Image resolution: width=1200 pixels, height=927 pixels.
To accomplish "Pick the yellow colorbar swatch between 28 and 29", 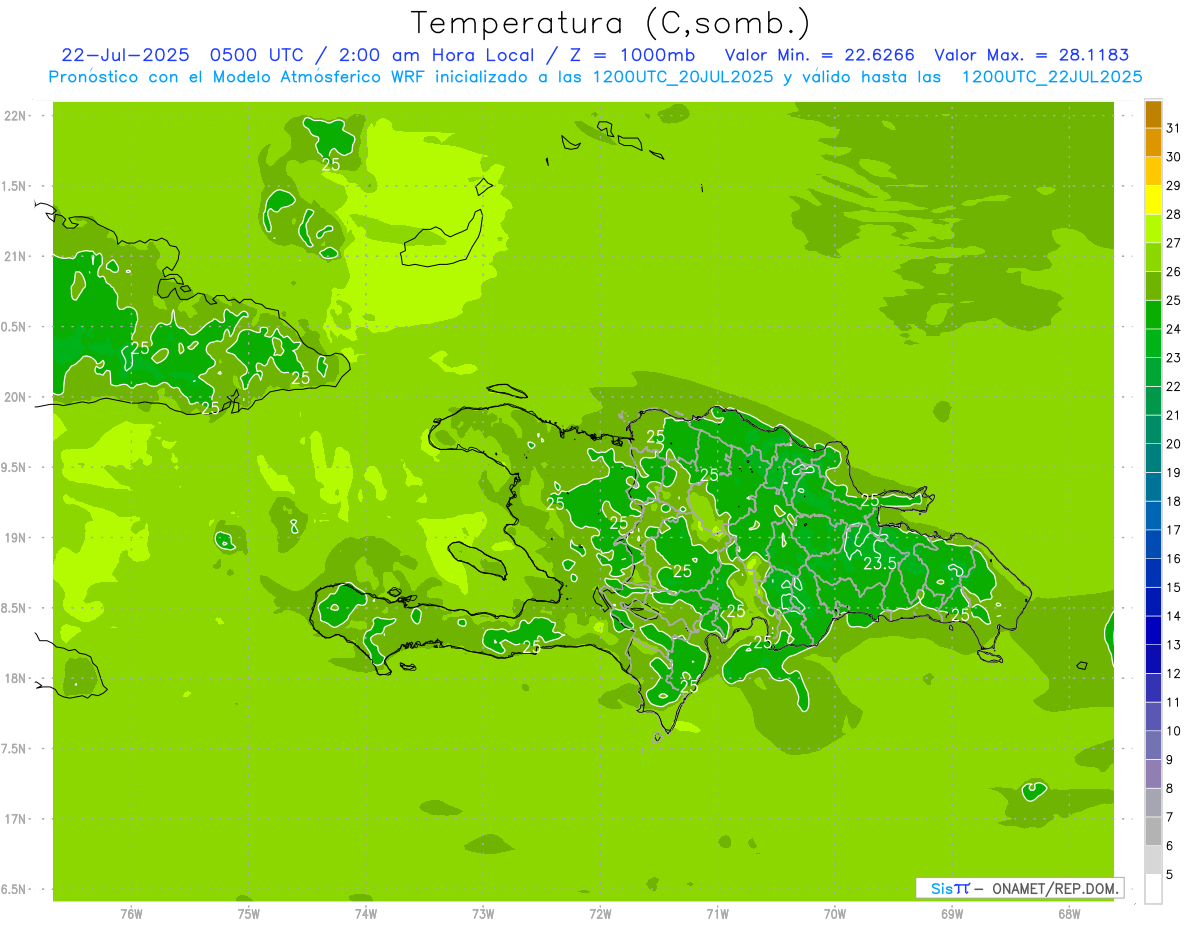I will (1153, 200).
